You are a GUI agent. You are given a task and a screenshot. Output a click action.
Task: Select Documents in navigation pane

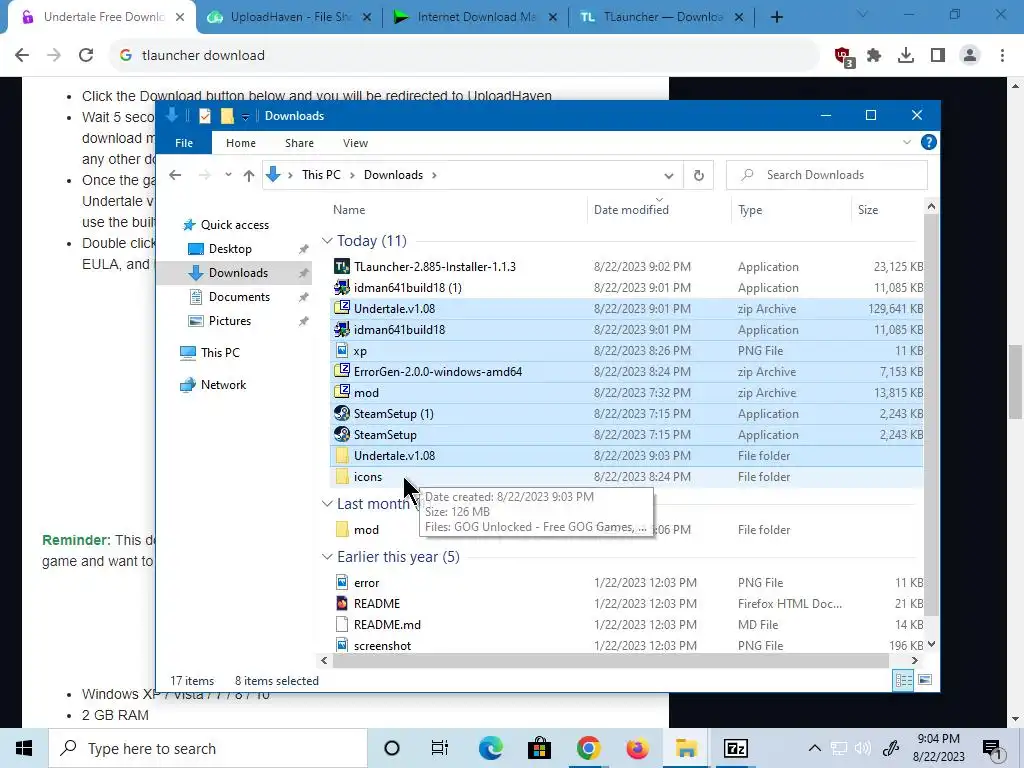tap(239, 296)
